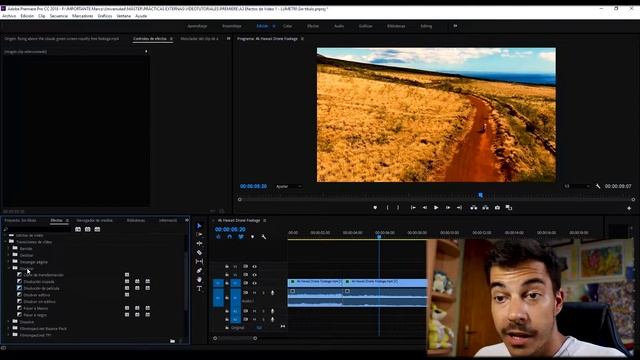Click the 32-bit Color effects filter icon

pos(87,229)
